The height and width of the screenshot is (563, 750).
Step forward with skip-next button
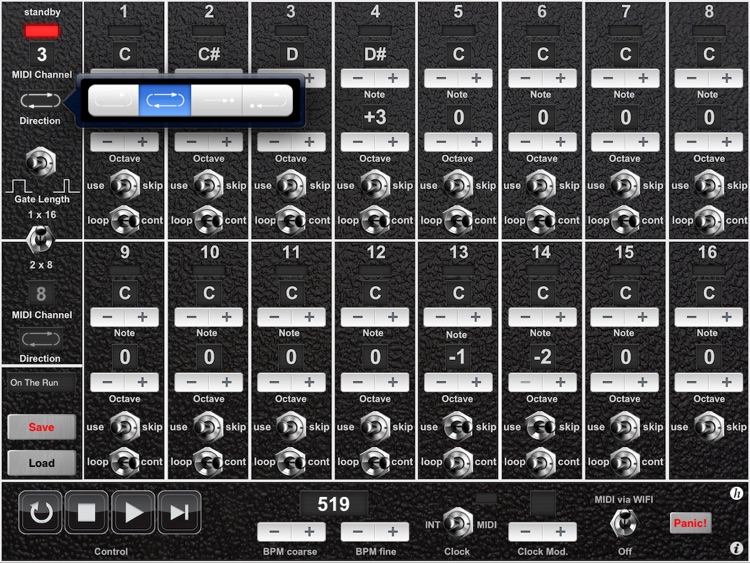(179, 512)
